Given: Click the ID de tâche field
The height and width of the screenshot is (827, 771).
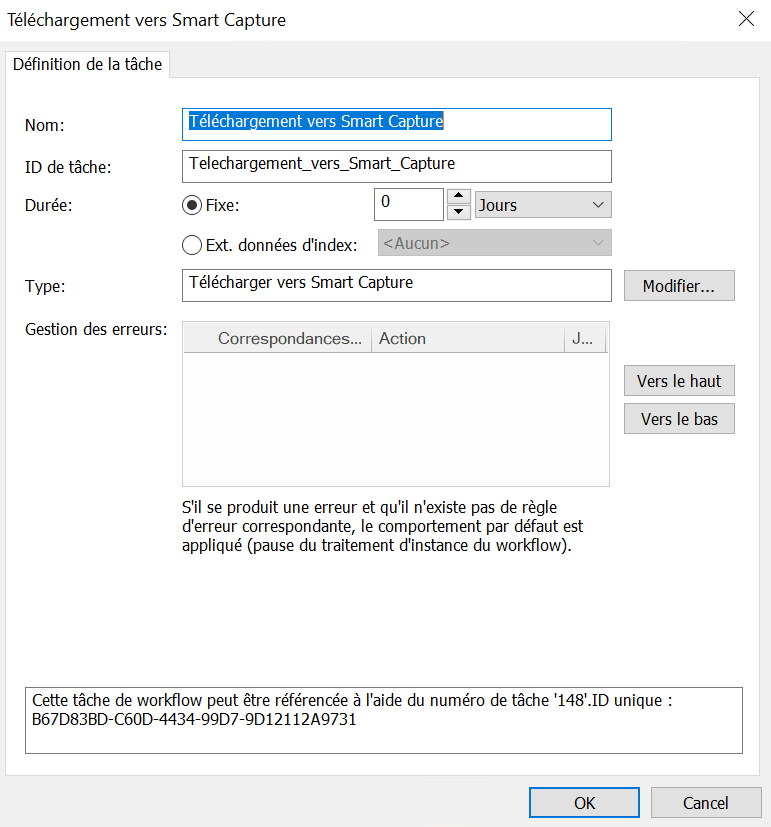Looking at the screenshot, I should tap(397, 167).
